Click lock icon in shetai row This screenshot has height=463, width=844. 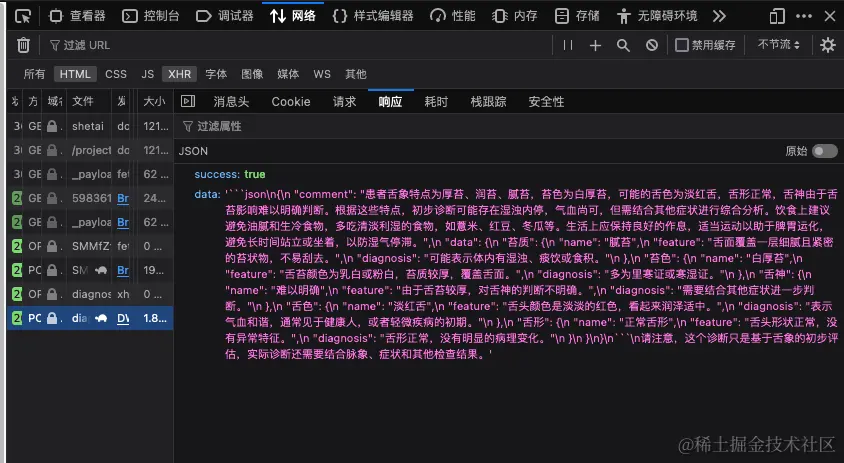[x=52, y=126]
